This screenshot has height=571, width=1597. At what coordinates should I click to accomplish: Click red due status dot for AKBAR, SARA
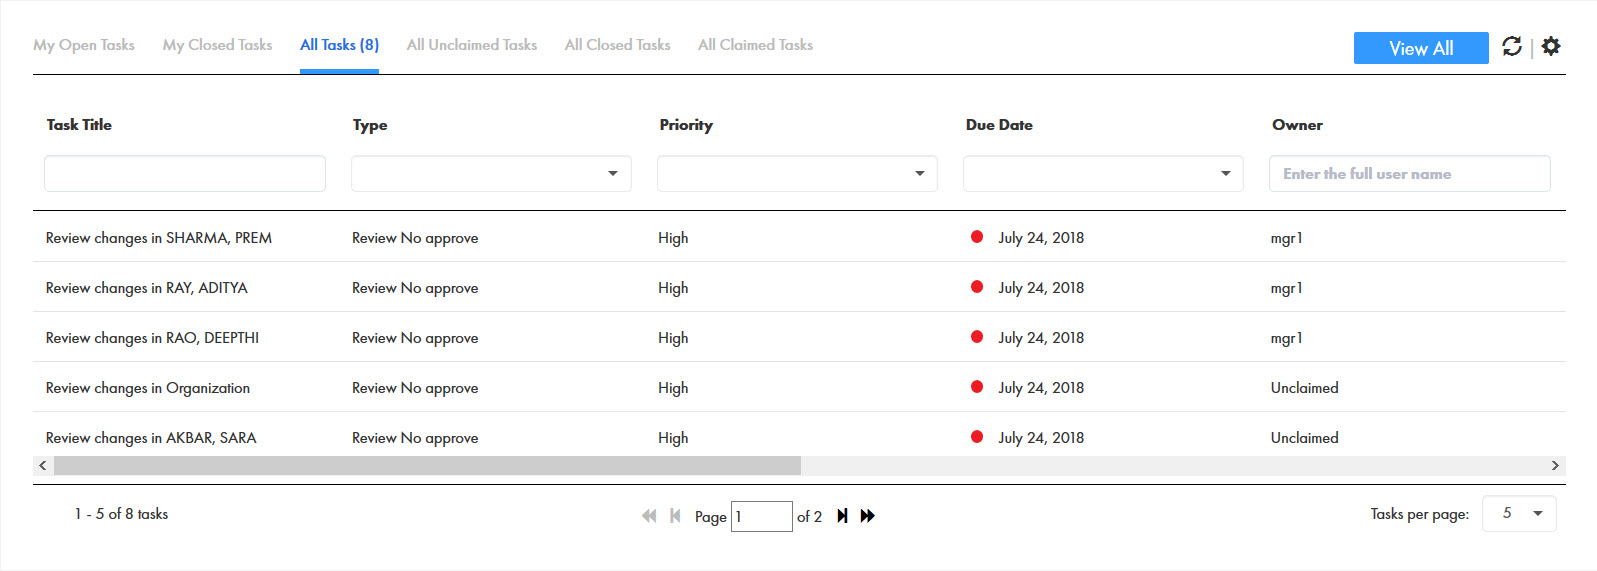tap(977, 437)
